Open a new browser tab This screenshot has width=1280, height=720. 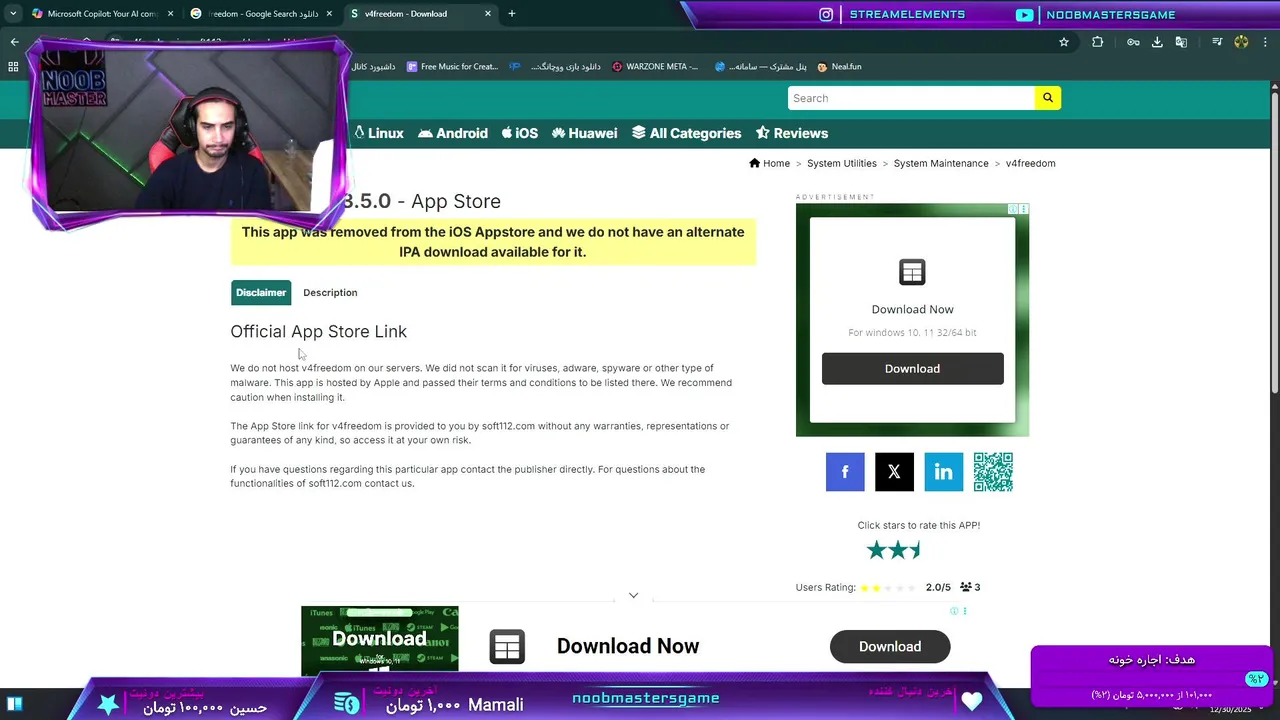[x=512, y=14]
